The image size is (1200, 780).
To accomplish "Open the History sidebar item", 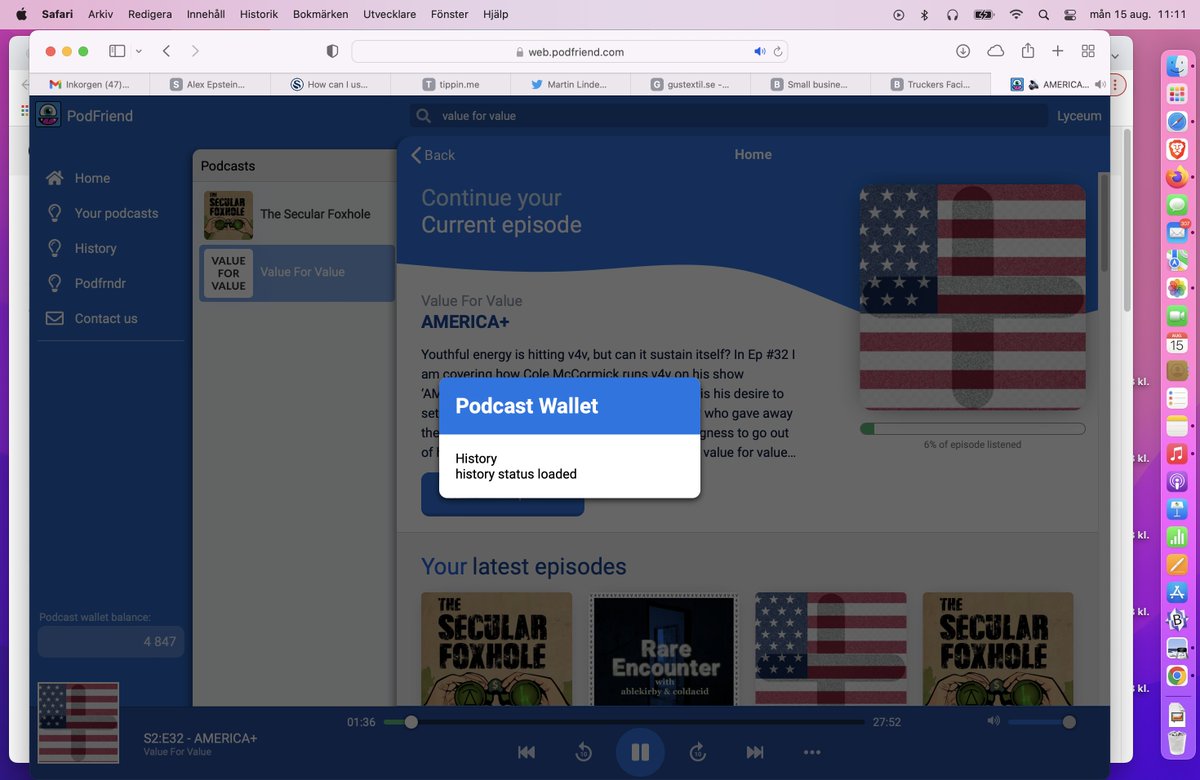I will click(81, 248).
